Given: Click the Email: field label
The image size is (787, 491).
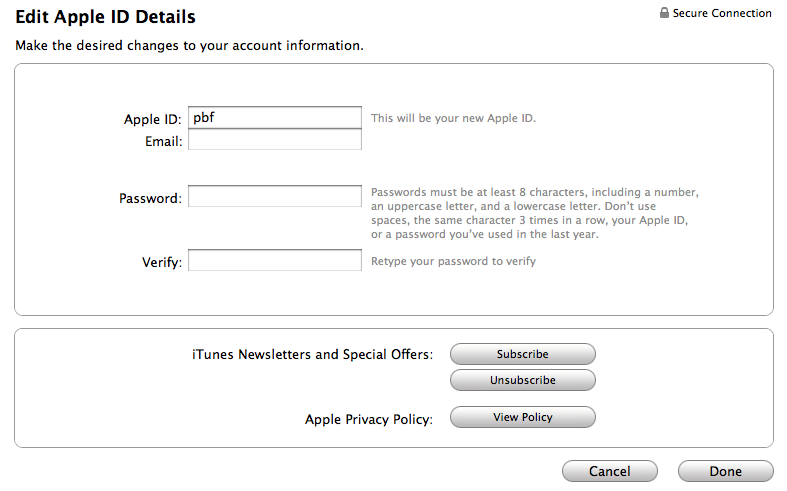Looking at the screenshot, I should pyautogui.click(x=164, y=142).
